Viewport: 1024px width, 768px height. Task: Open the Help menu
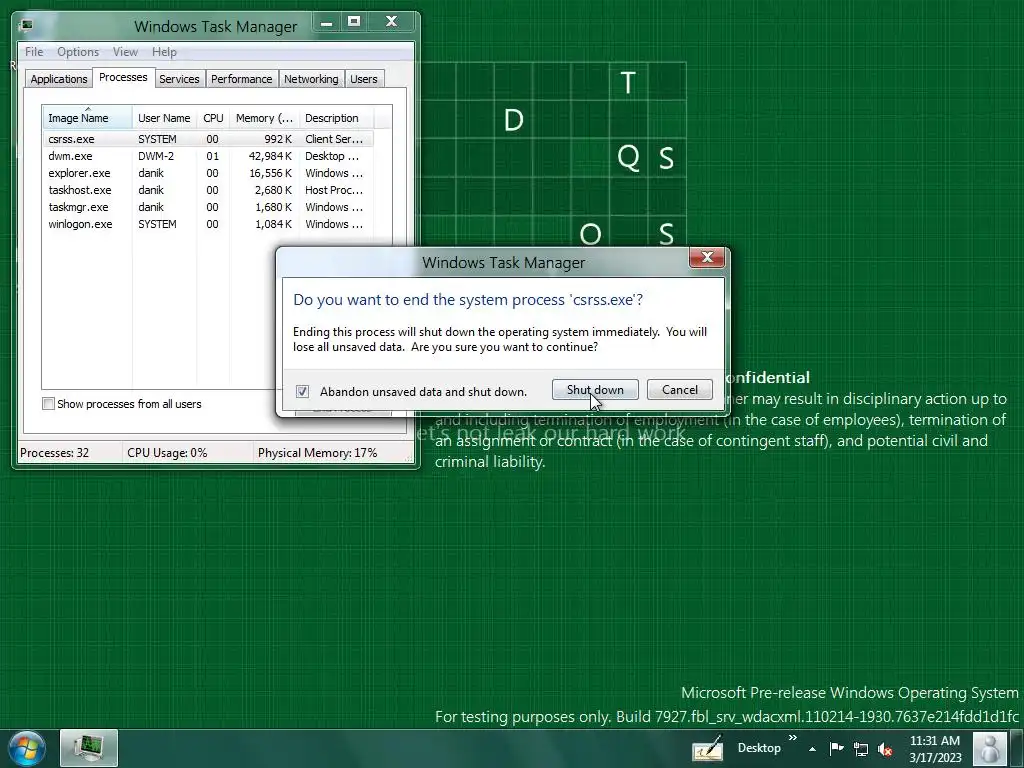[x=164, y=52]
